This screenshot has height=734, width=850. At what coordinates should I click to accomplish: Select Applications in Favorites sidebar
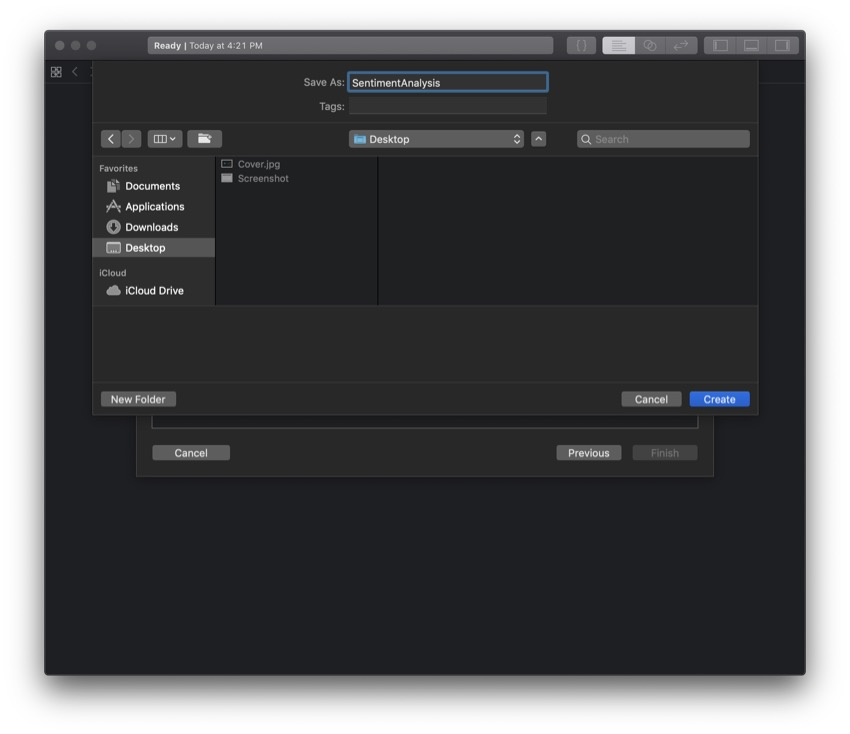click(x=153, y=207)
